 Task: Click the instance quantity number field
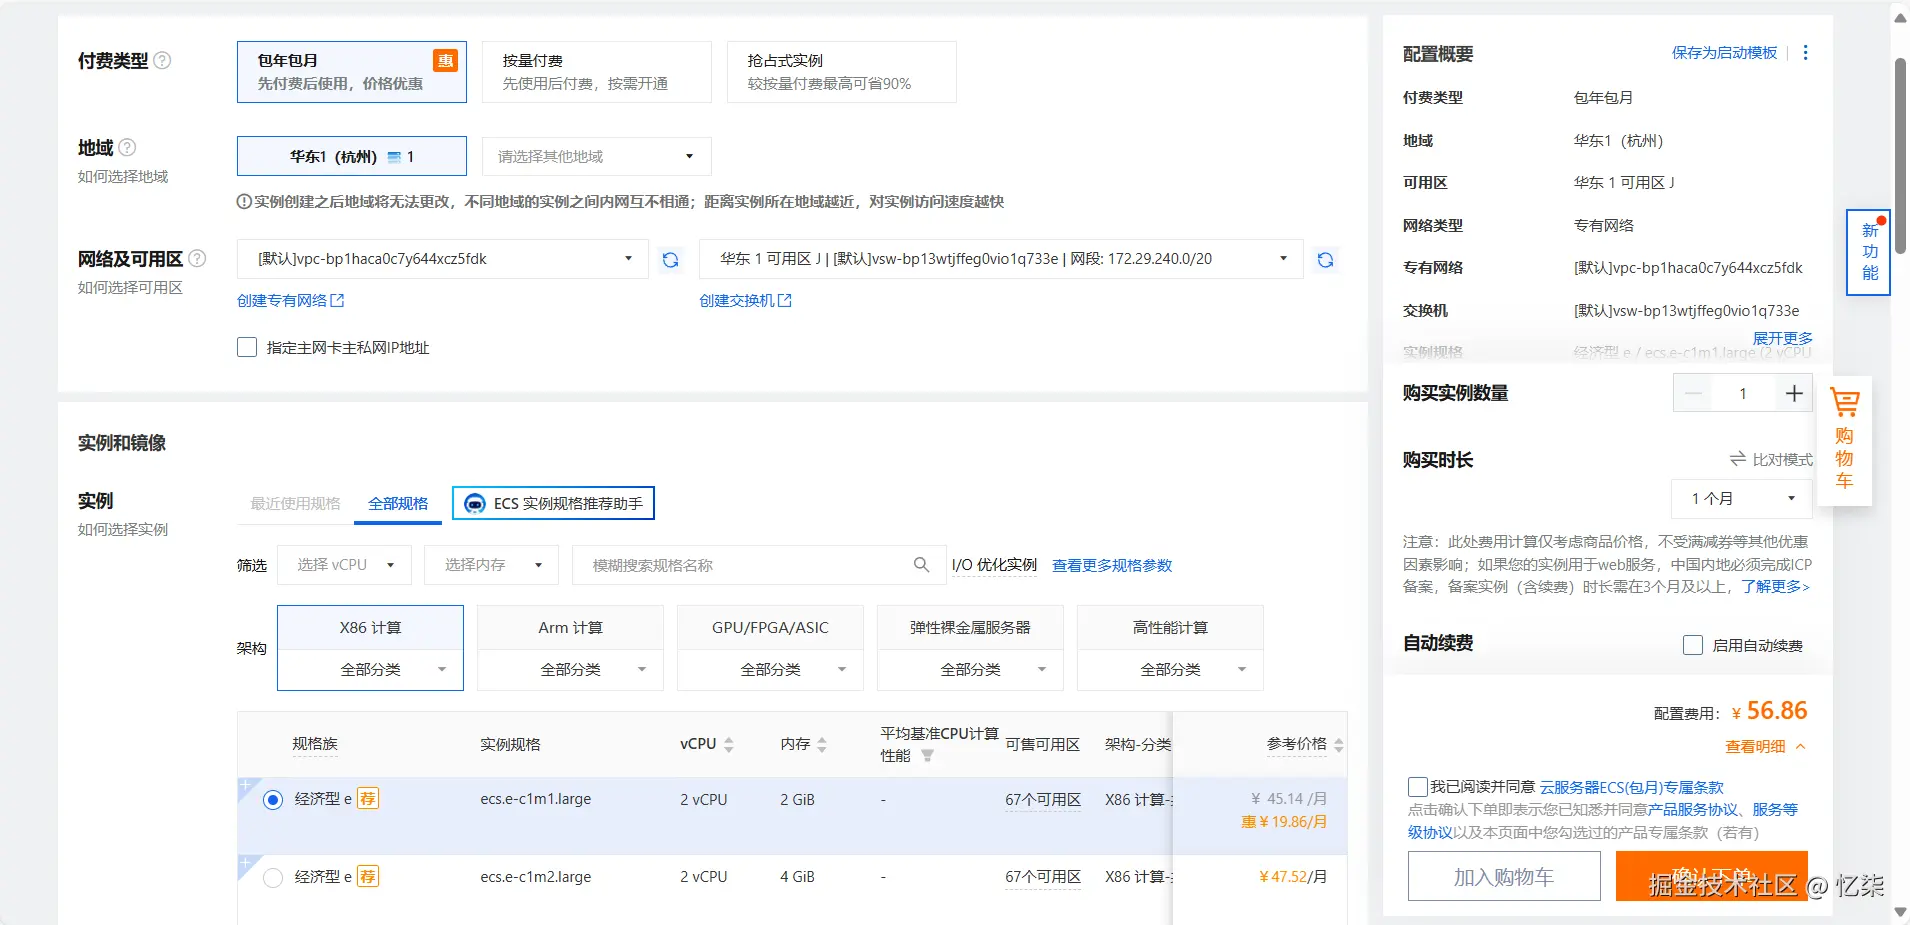click(1743, 393)
